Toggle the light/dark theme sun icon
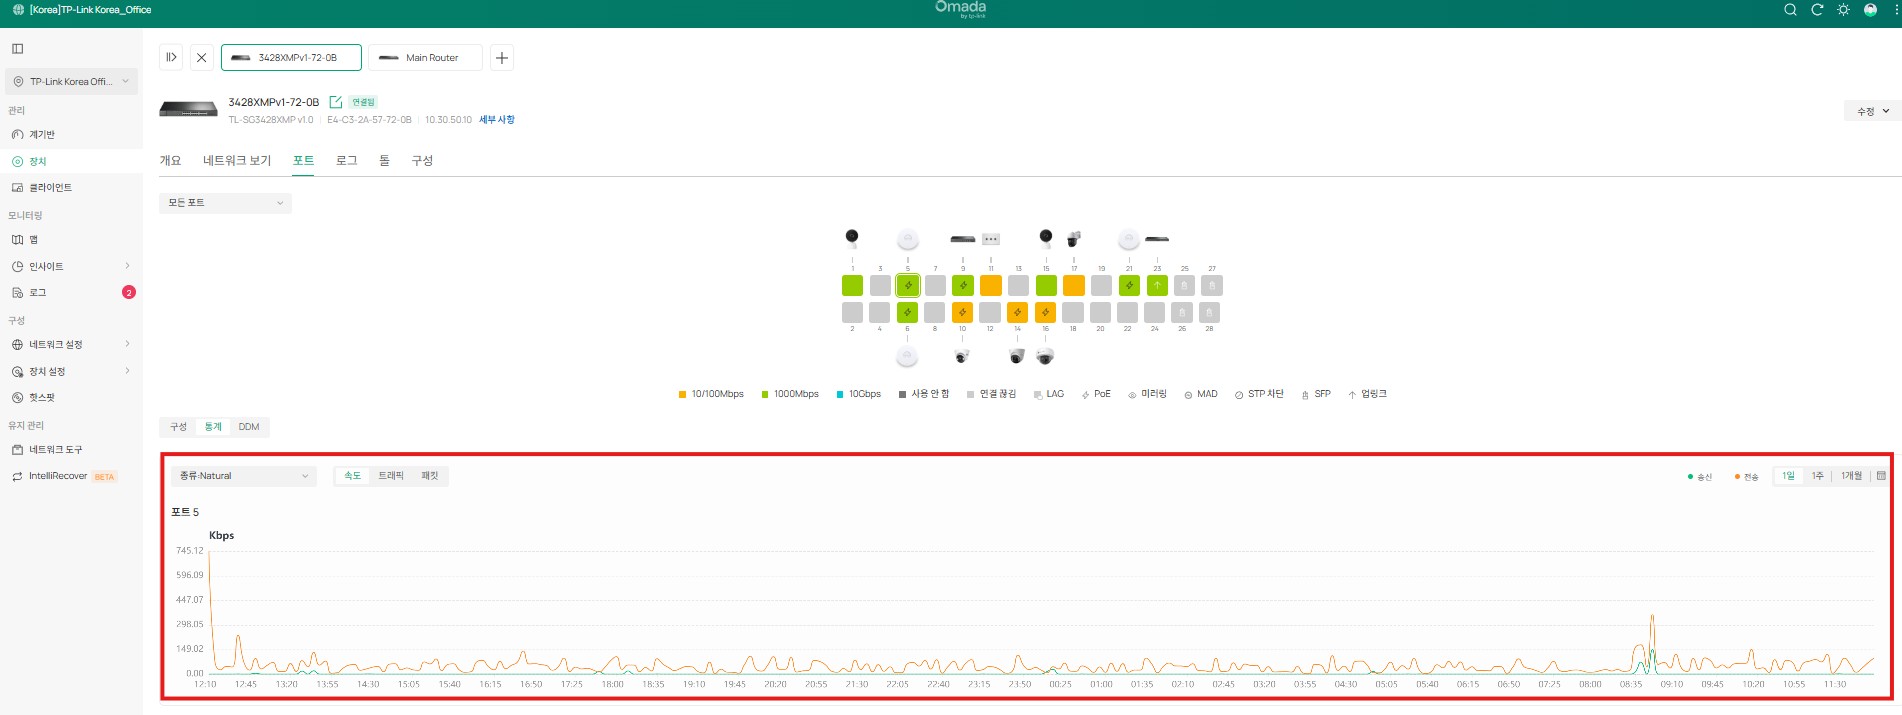Screen dimensions: 1902x715 coord(1843,10)
